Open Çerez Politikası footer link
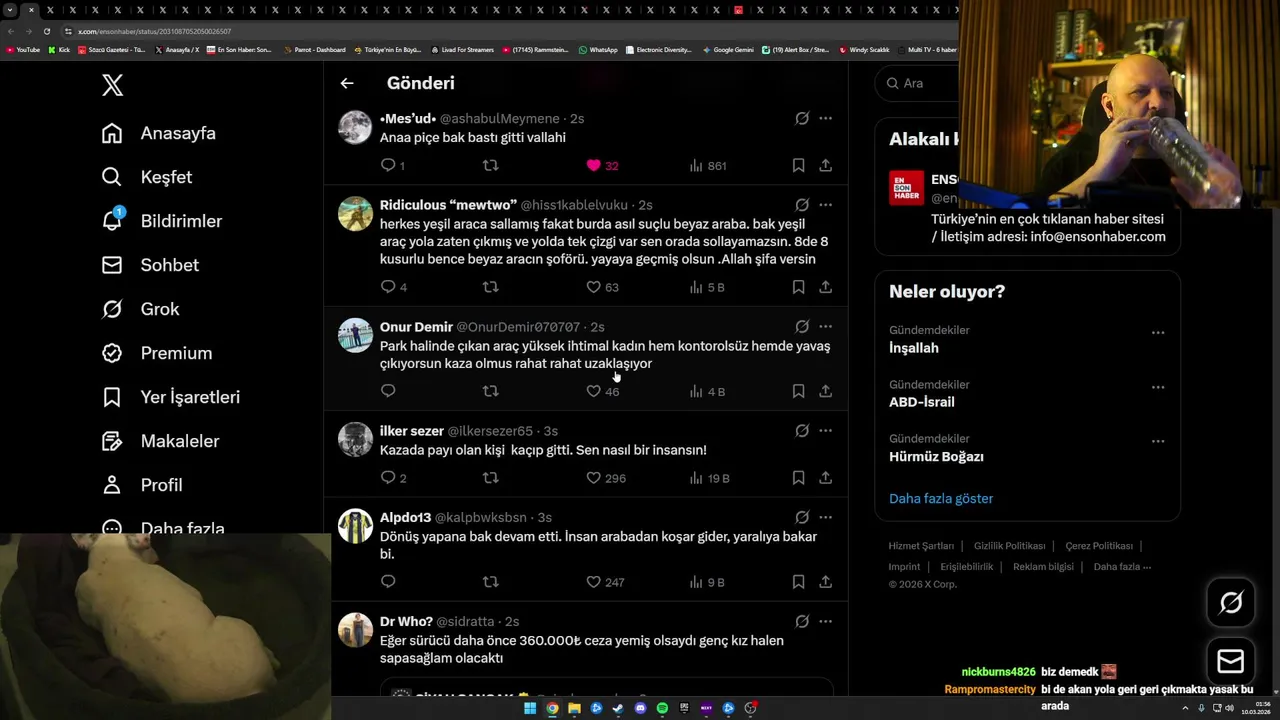 (x=1099, y=546)
